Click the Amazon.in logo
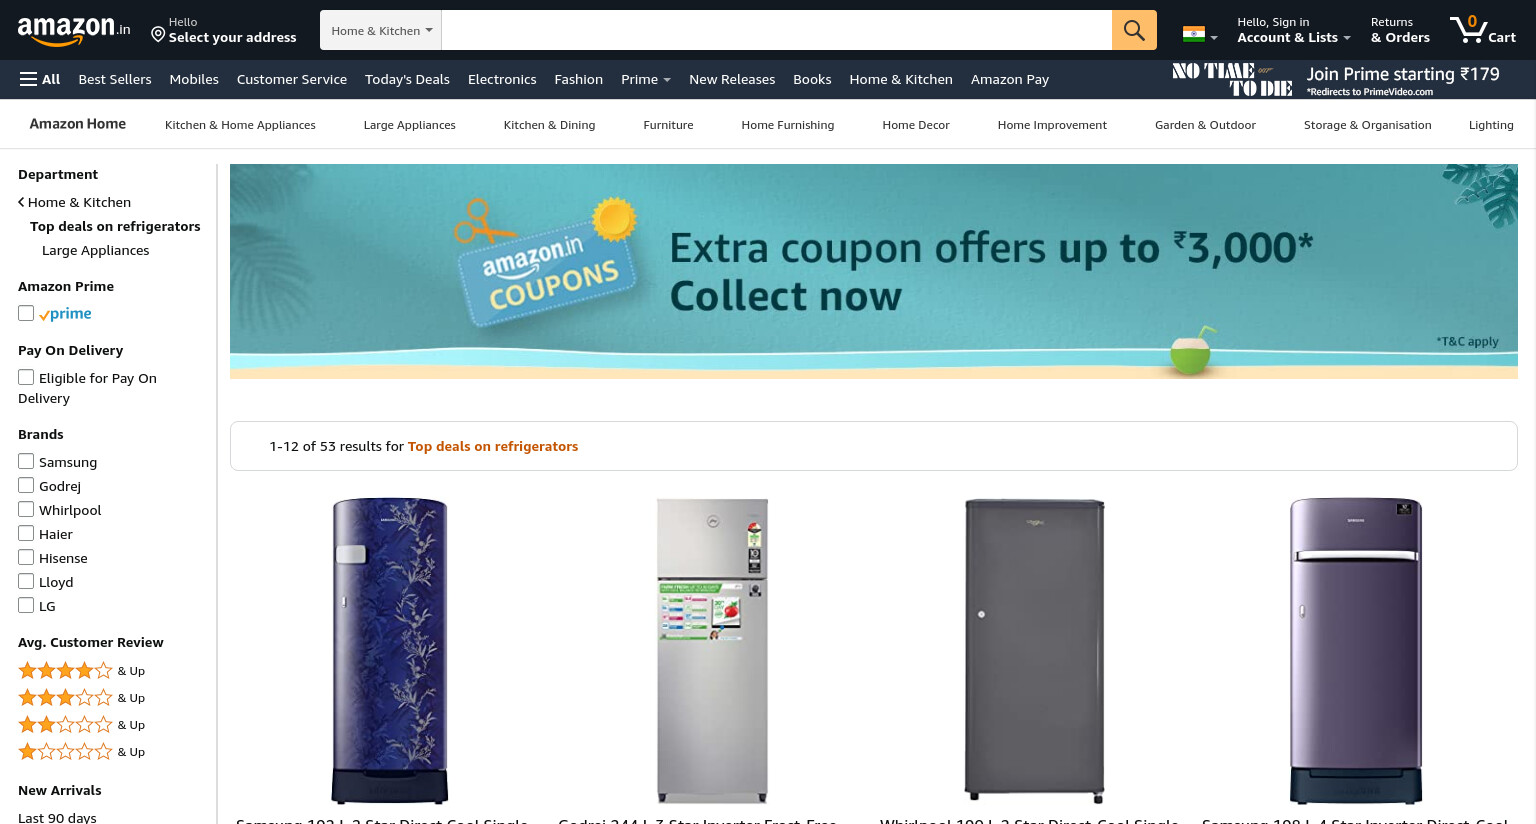 coord(74,30)
